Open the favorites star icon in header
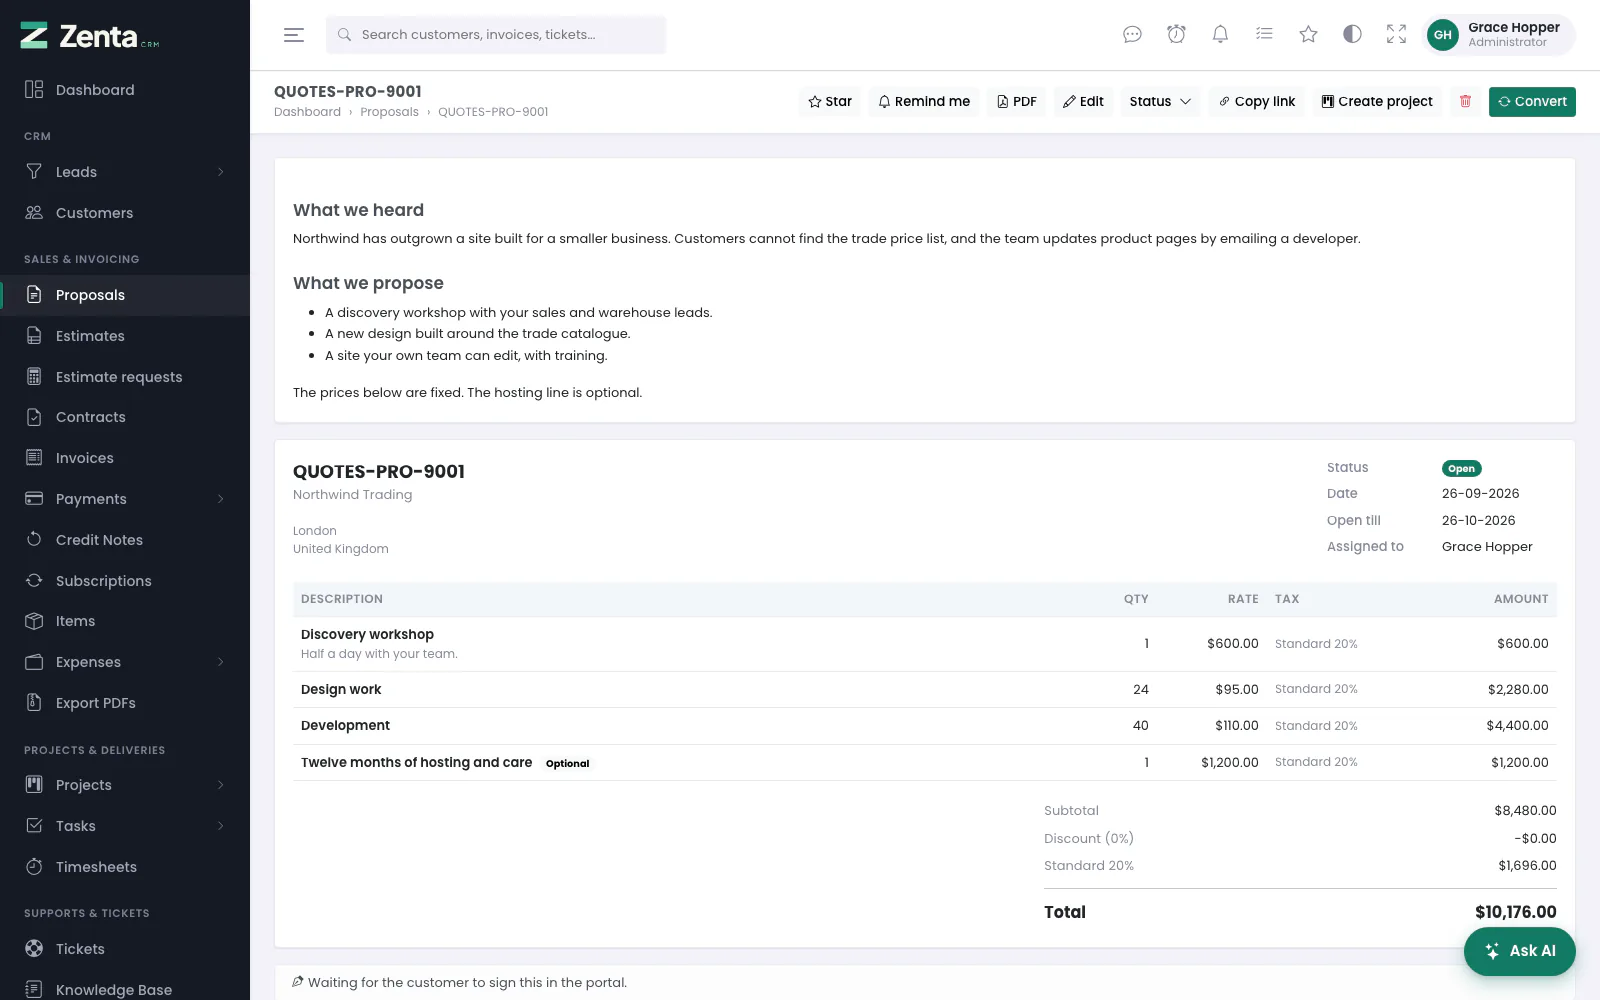Image resolution: width=1600 pixels, height=1000 pixels. 1308,35
